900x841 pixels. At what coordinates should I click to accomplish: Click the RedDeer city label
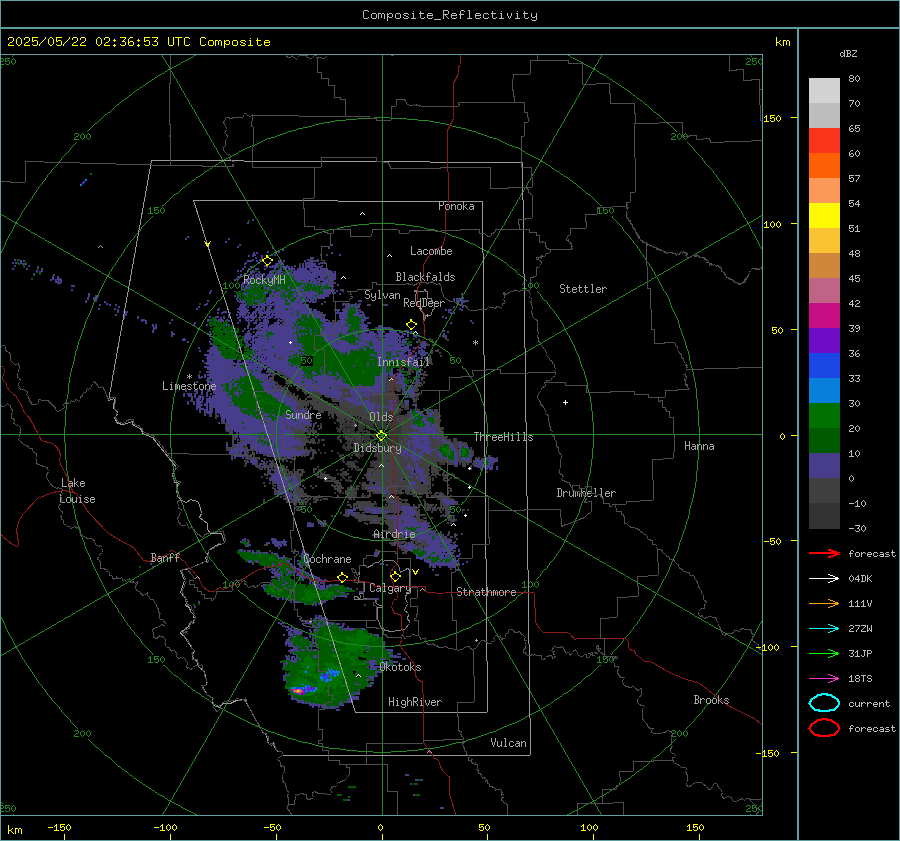click(x=424, y=303)
